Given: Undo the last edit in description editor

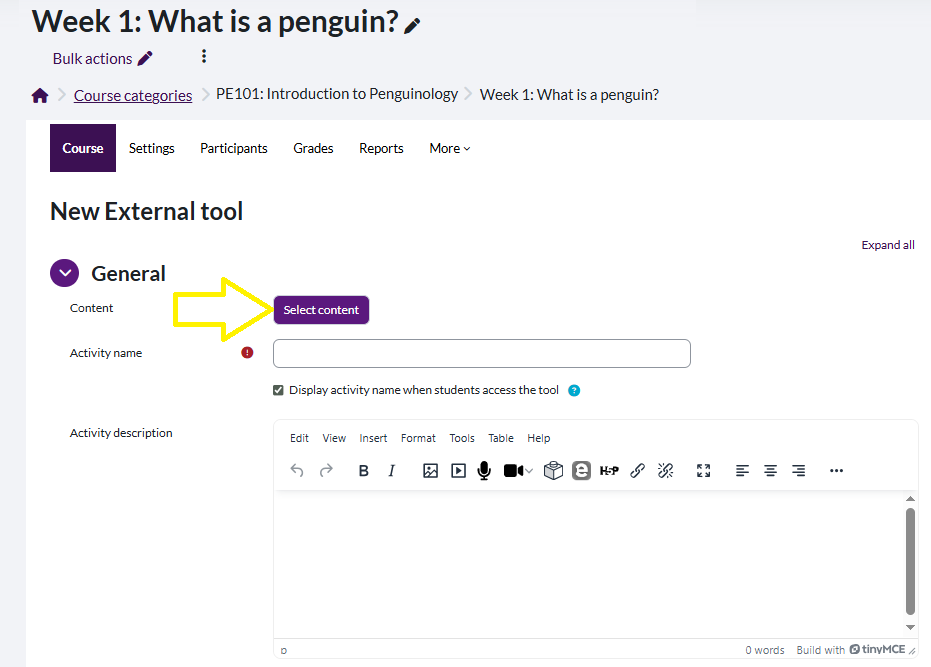Looking at the screenshot, I should (297, 471).
